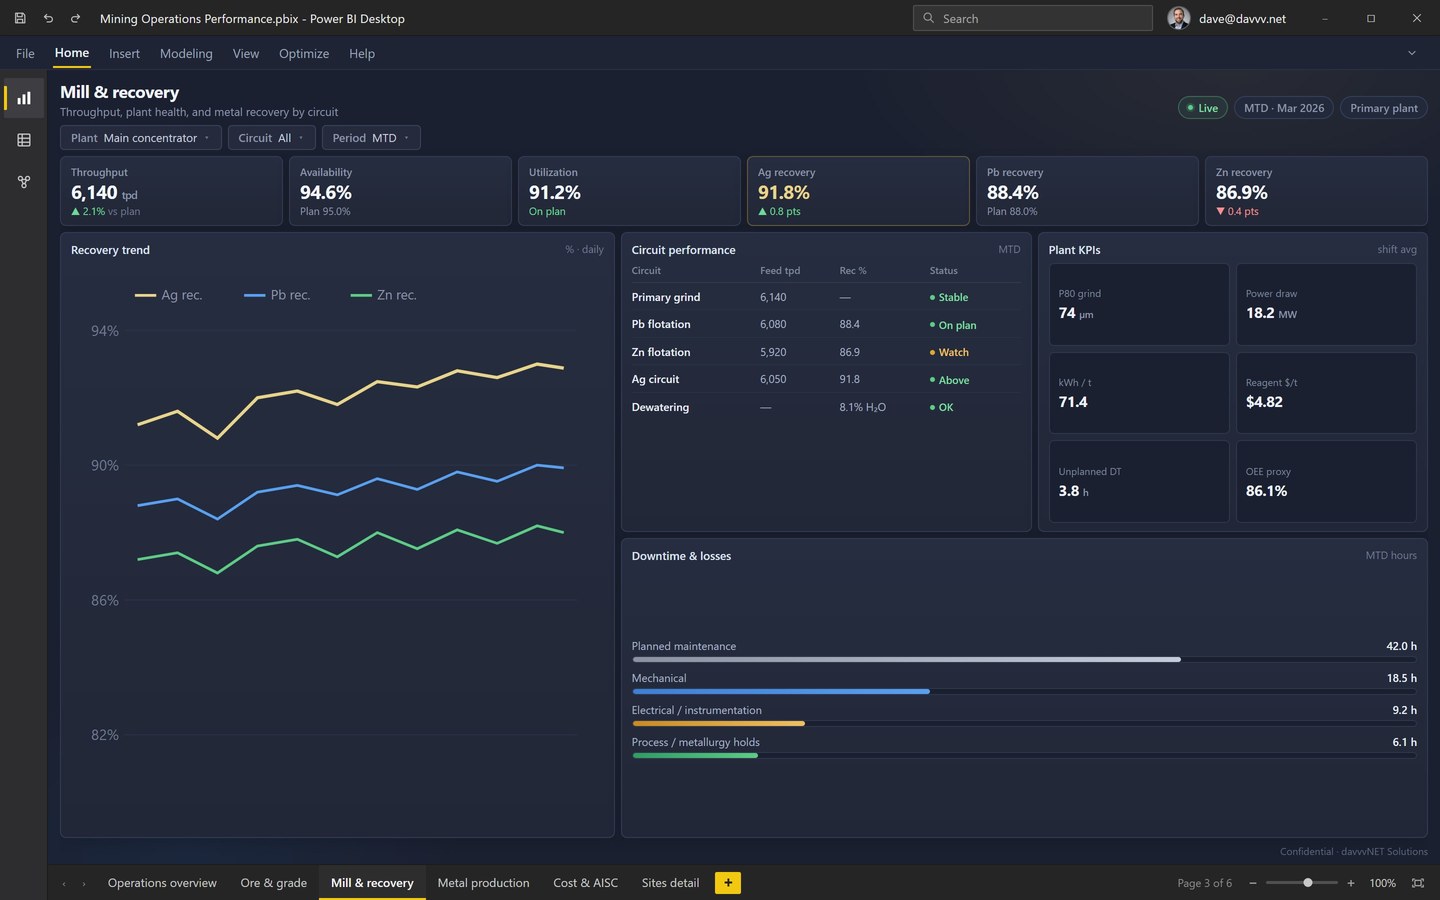Switch to Cost & AISC page
The image size is (1440, 900).
[585, 883]
